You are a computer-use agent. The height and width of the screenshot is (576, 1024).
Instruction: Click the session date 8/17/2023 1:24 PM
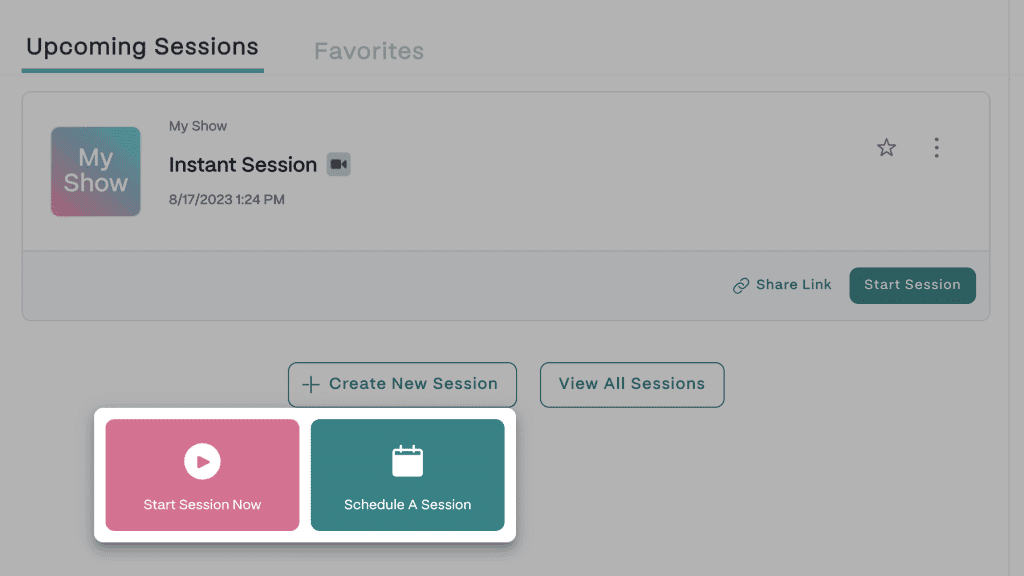coord(227,199)
